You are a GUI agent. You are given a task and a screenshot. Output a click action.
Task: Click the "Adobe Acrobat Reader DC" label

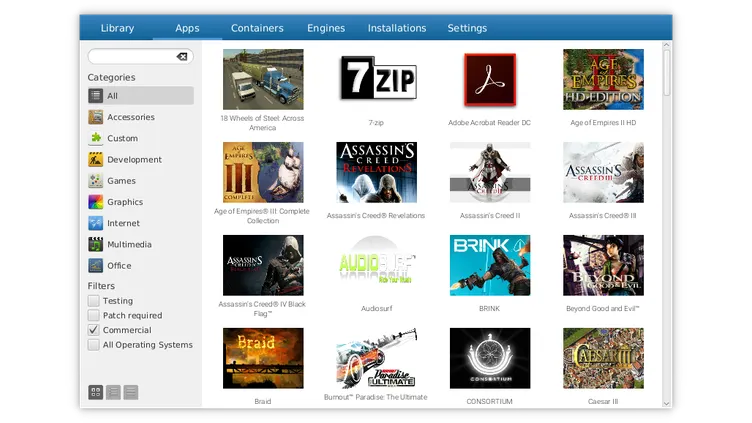point(489,123)
